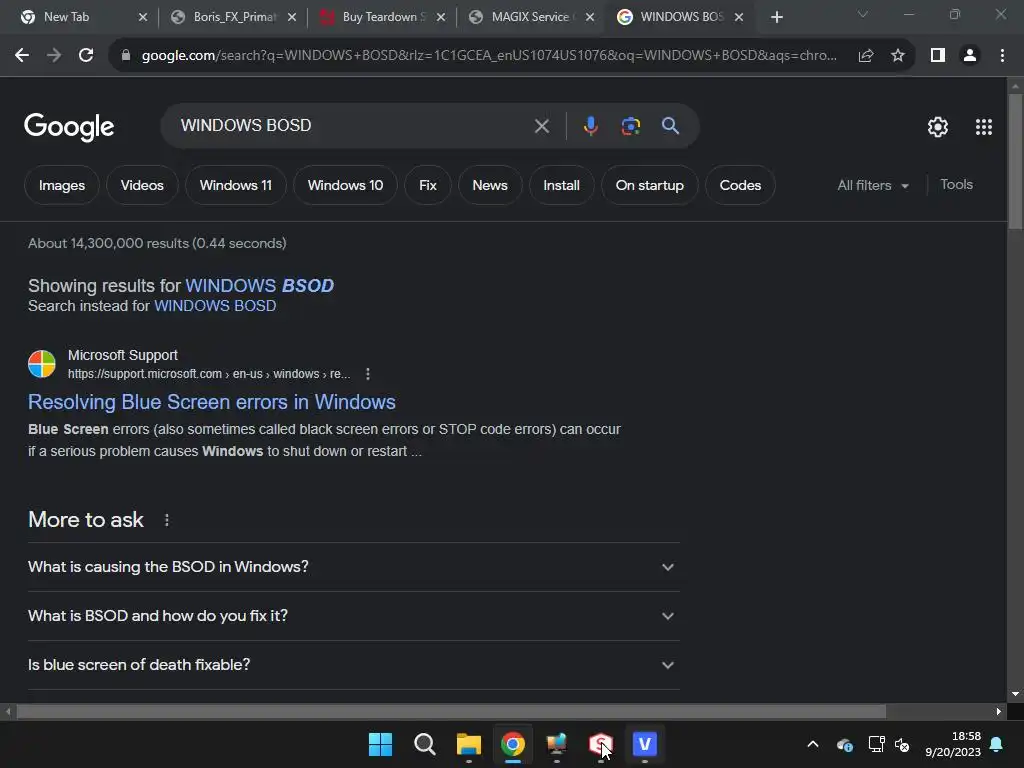
Task: Select the Codes filter chip
Action: 740,185
